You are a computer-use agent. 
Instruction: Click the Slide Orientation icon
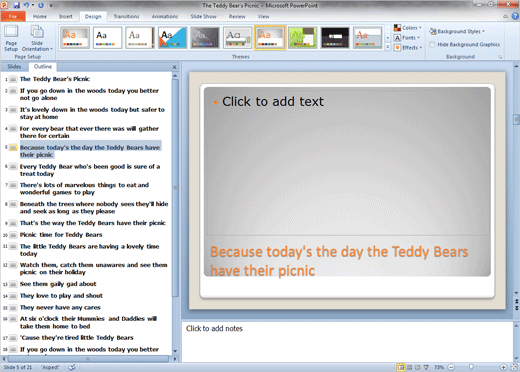[37, 38]
